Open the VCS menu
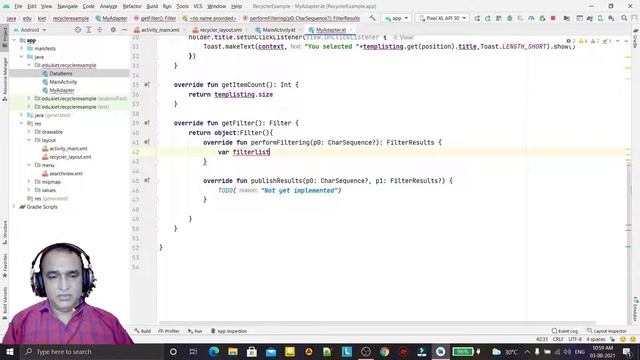The height and width of the screenshot is (360, 640). [x=198, y=6]
